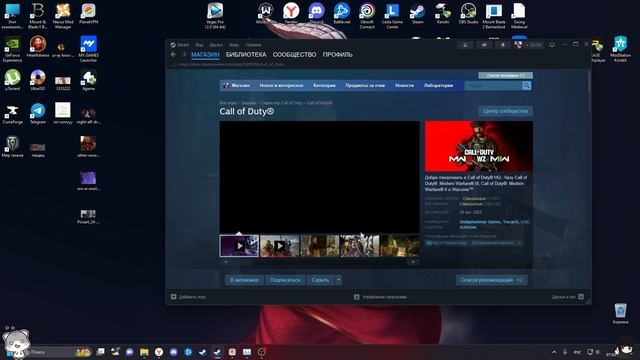
Task: Launch the OBS Studio desktop icon
Action: click(x=468, y=13)
